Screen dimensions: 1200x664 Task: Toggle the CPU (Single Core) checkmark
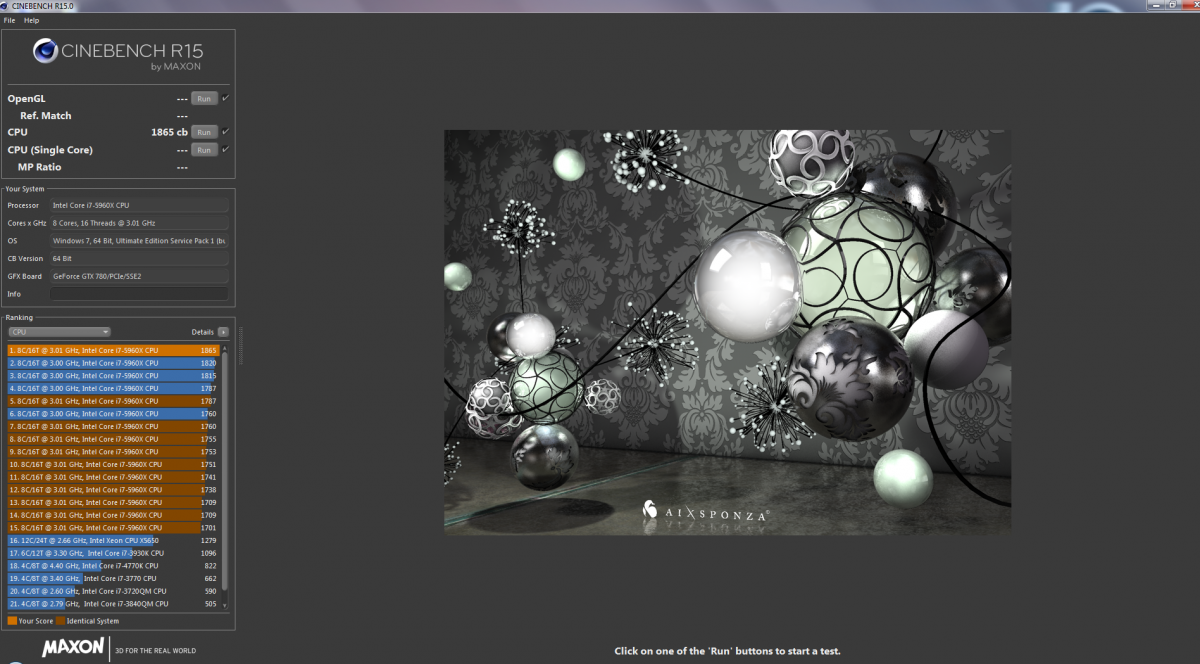[x=226, y=150]
